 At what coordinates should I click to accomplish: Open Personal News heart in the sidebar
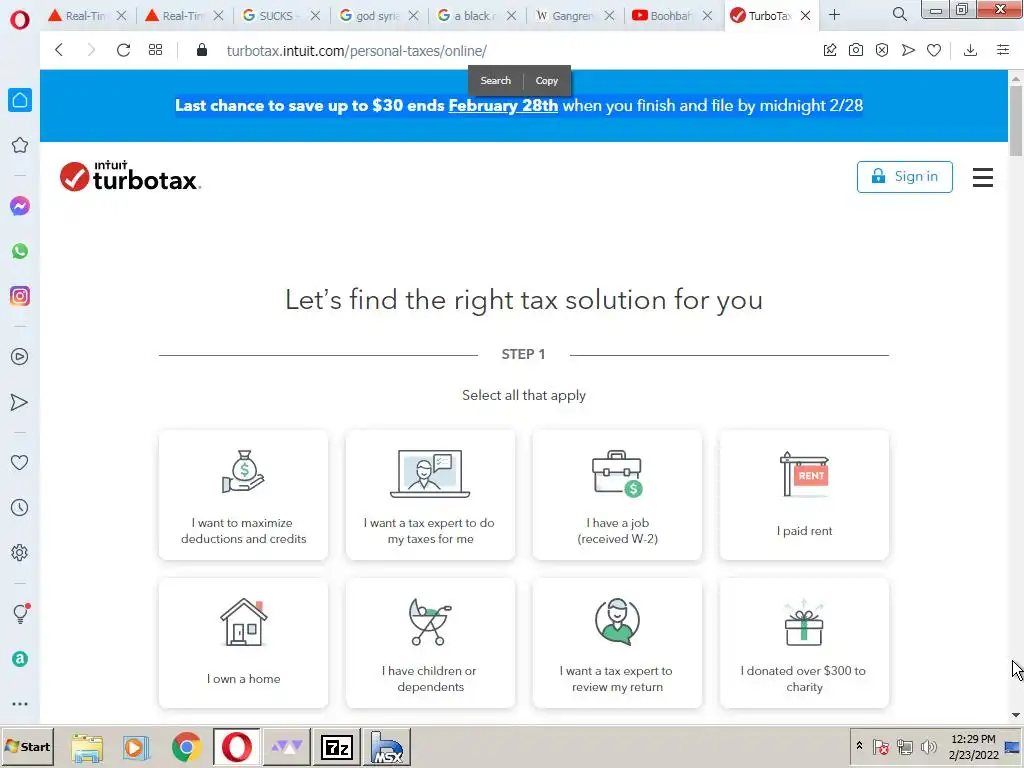[x=20, y=462]
